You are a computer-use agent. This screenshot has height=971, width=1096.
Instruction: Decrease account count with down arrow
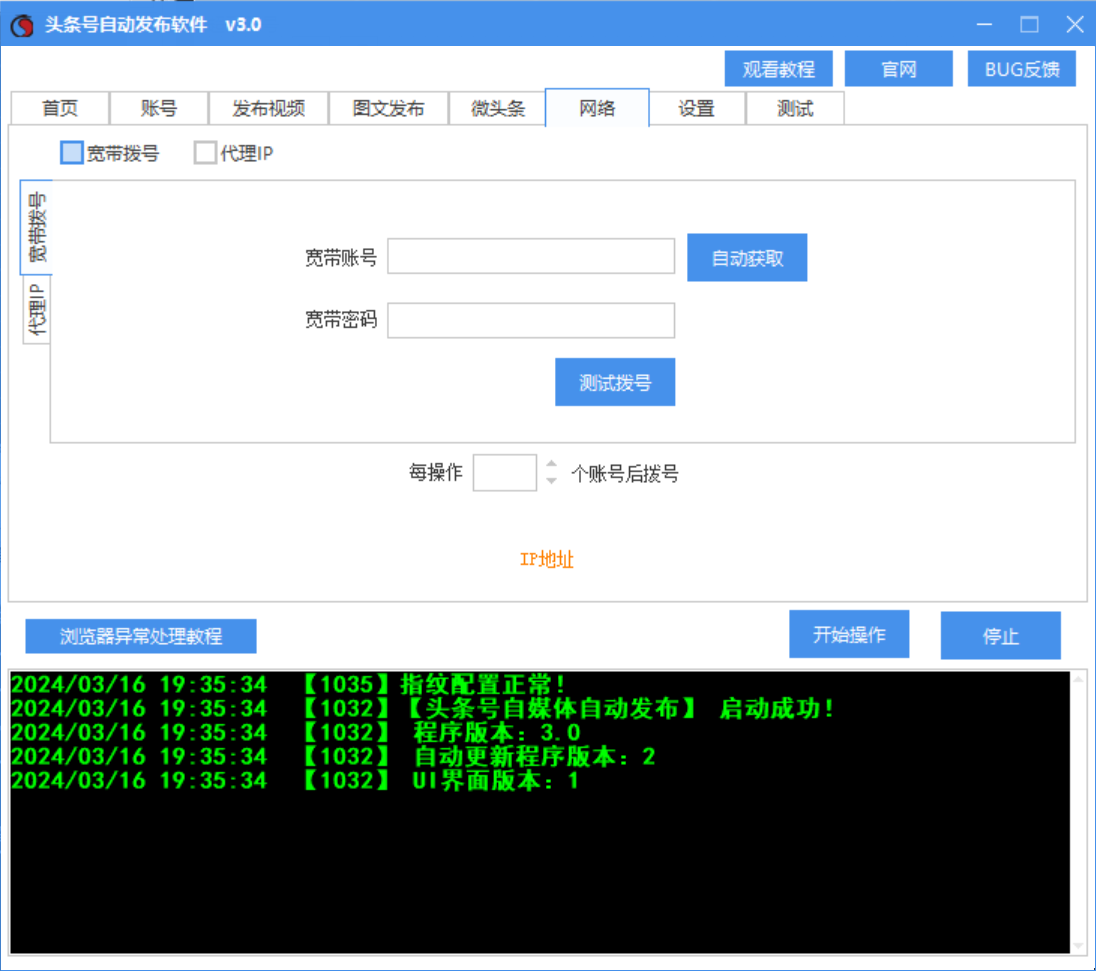[551, 481]
